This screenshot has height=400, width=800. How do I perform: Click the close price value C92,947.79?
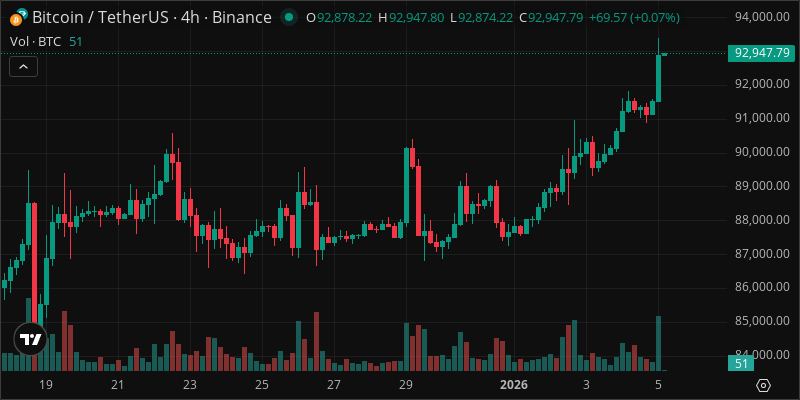(x=551, y=18)
